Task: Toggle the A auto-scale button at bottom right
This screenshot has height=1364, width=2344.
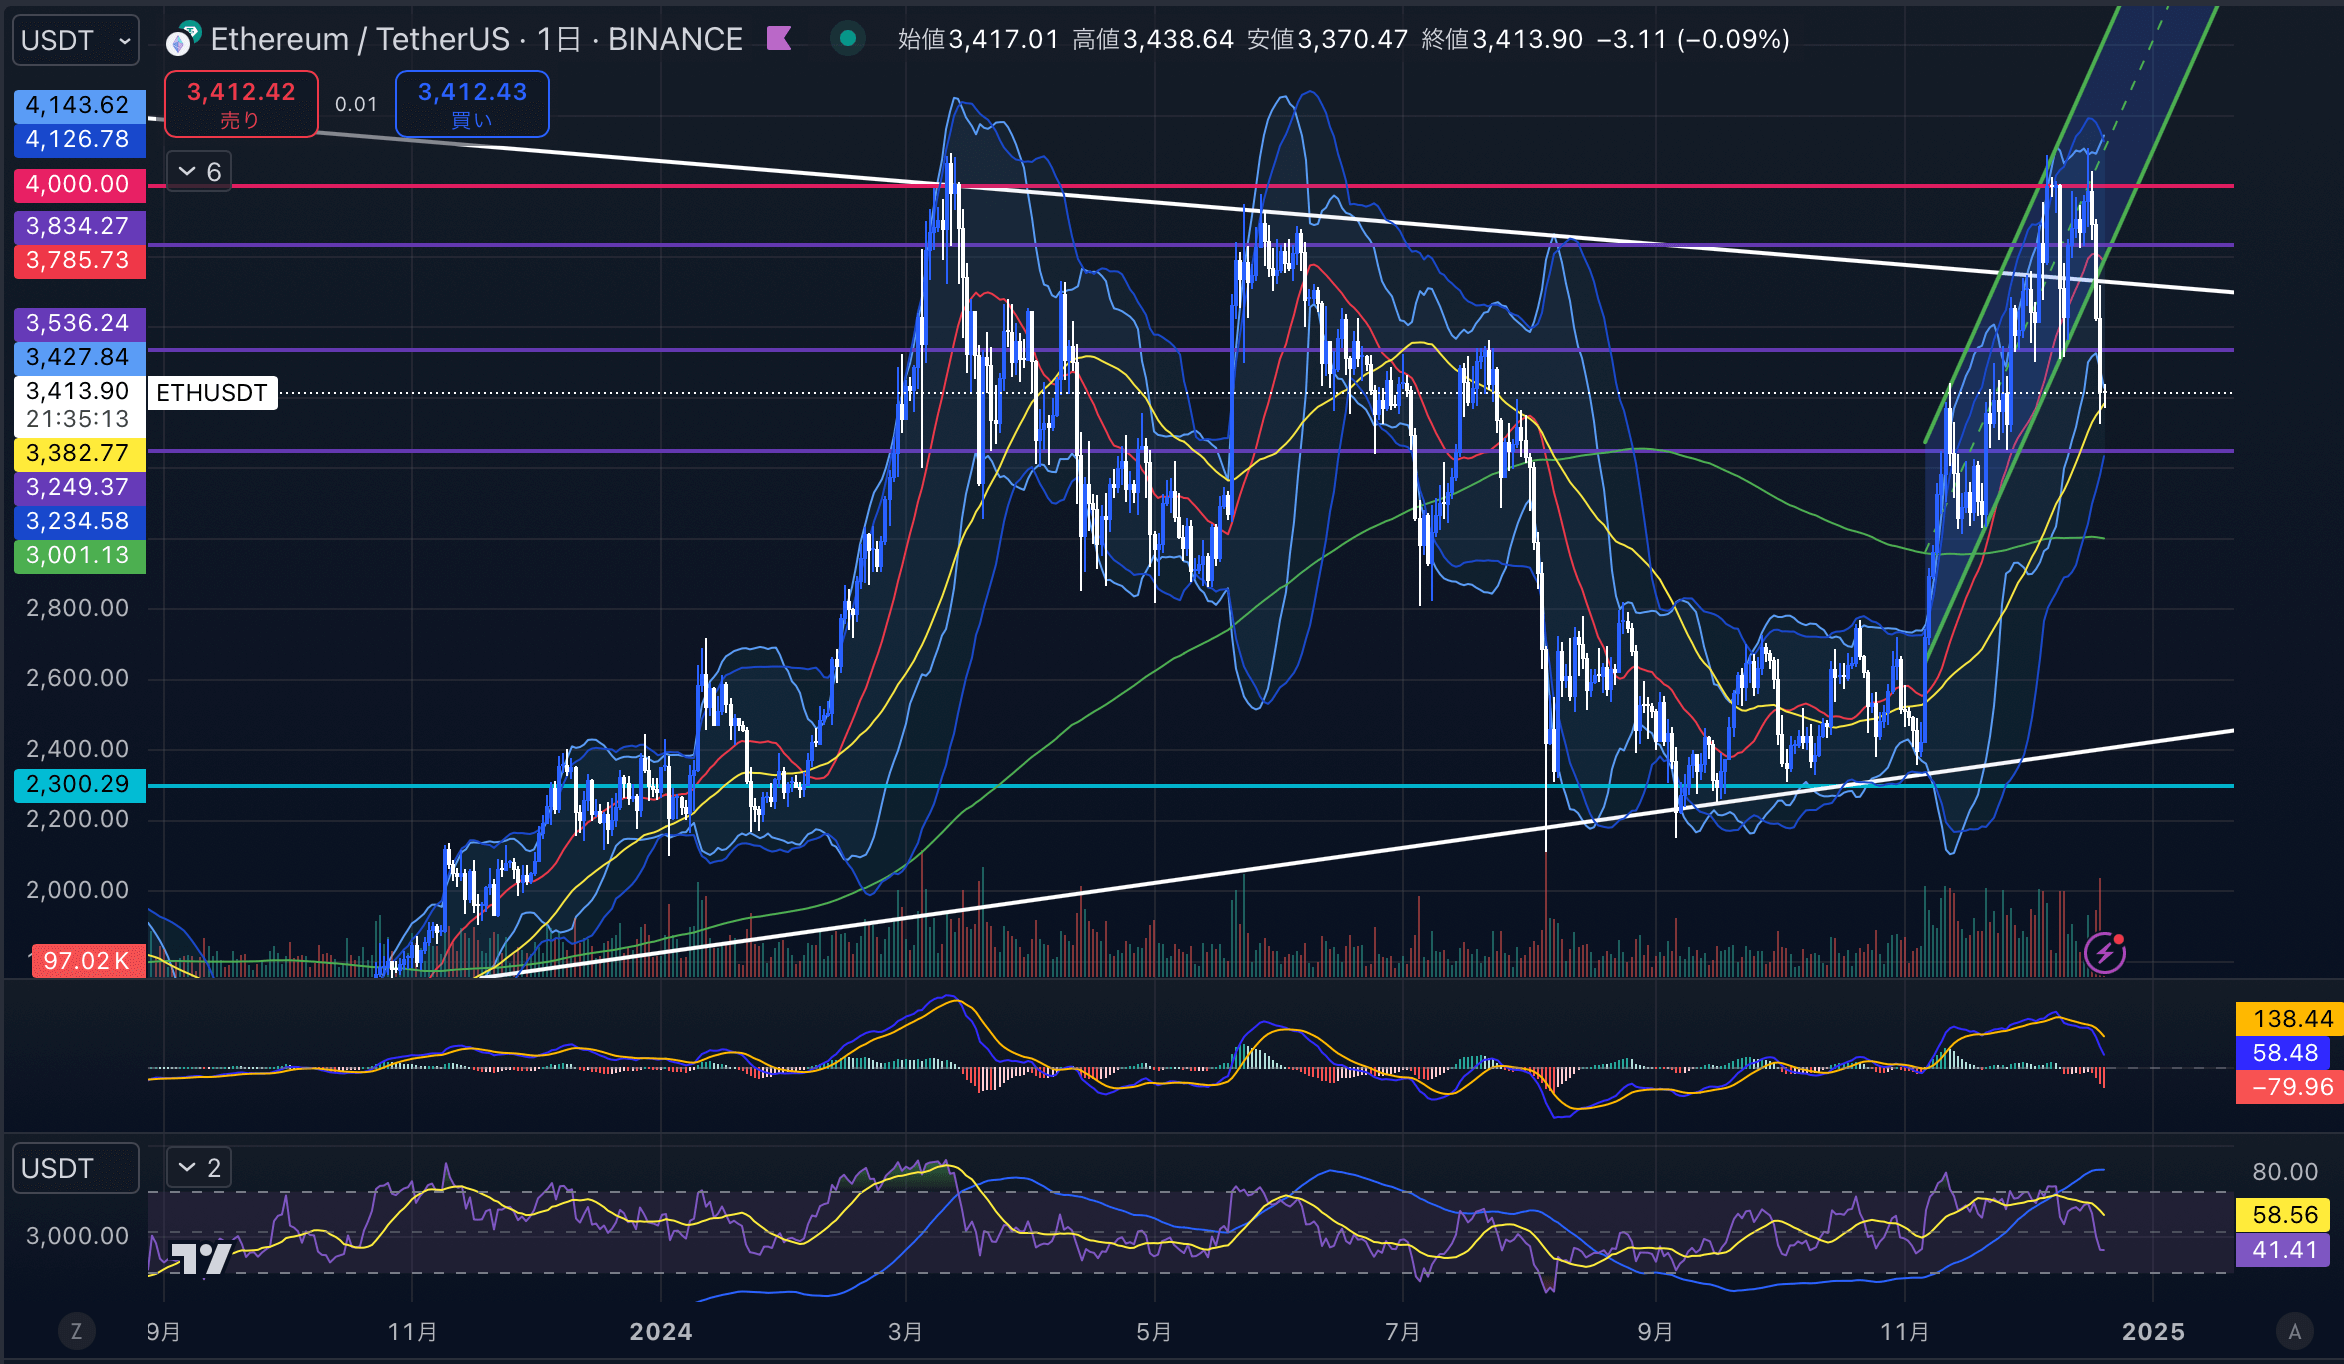Action: pos(2295,1331)
